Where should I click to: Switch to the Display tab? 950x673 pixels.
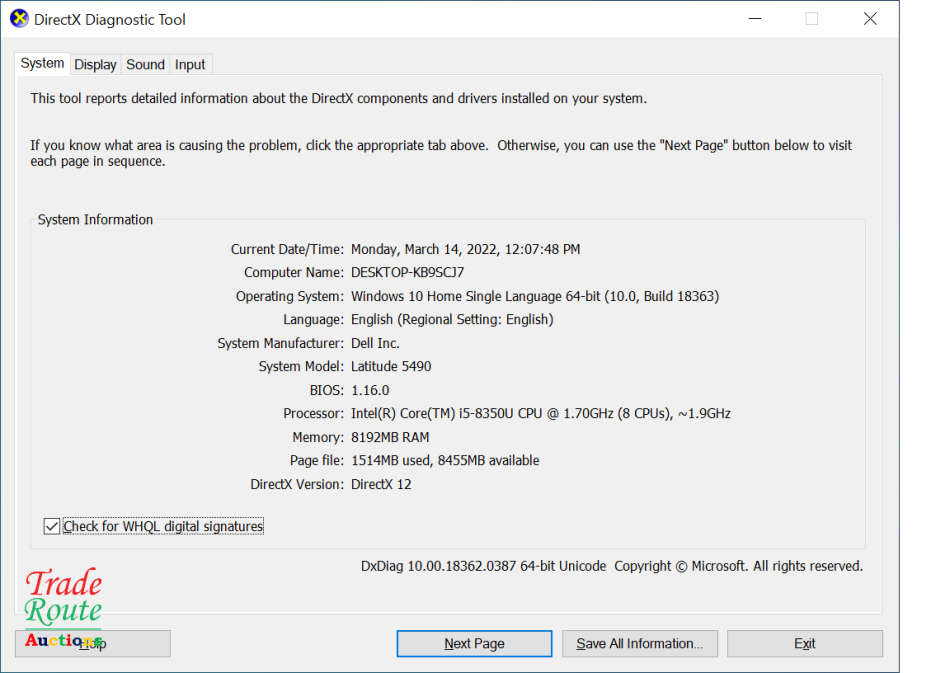pyautogui.click(x=95, y=64)
